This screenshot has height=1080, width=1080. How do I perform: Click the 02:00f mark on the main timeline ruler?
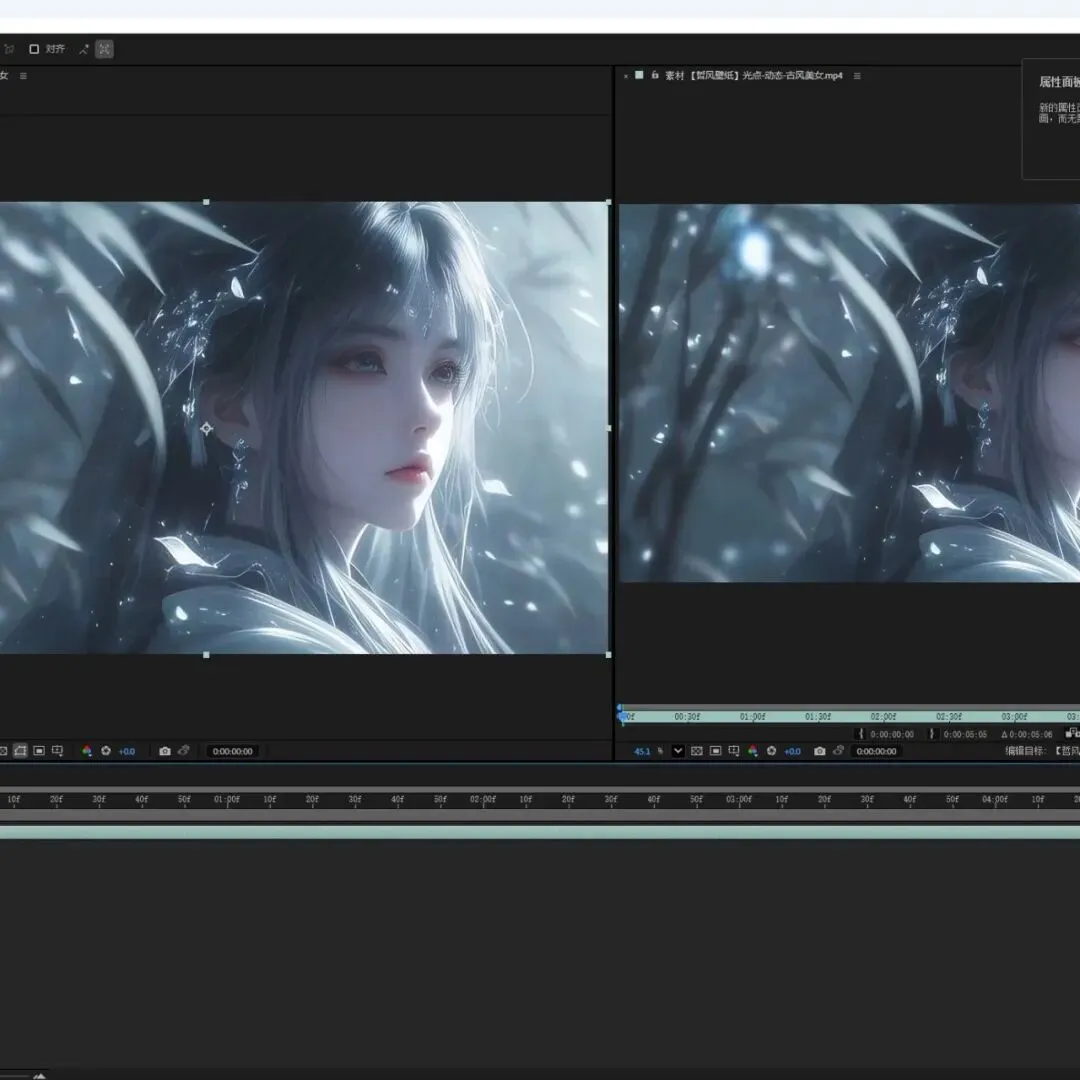point(483,800)
